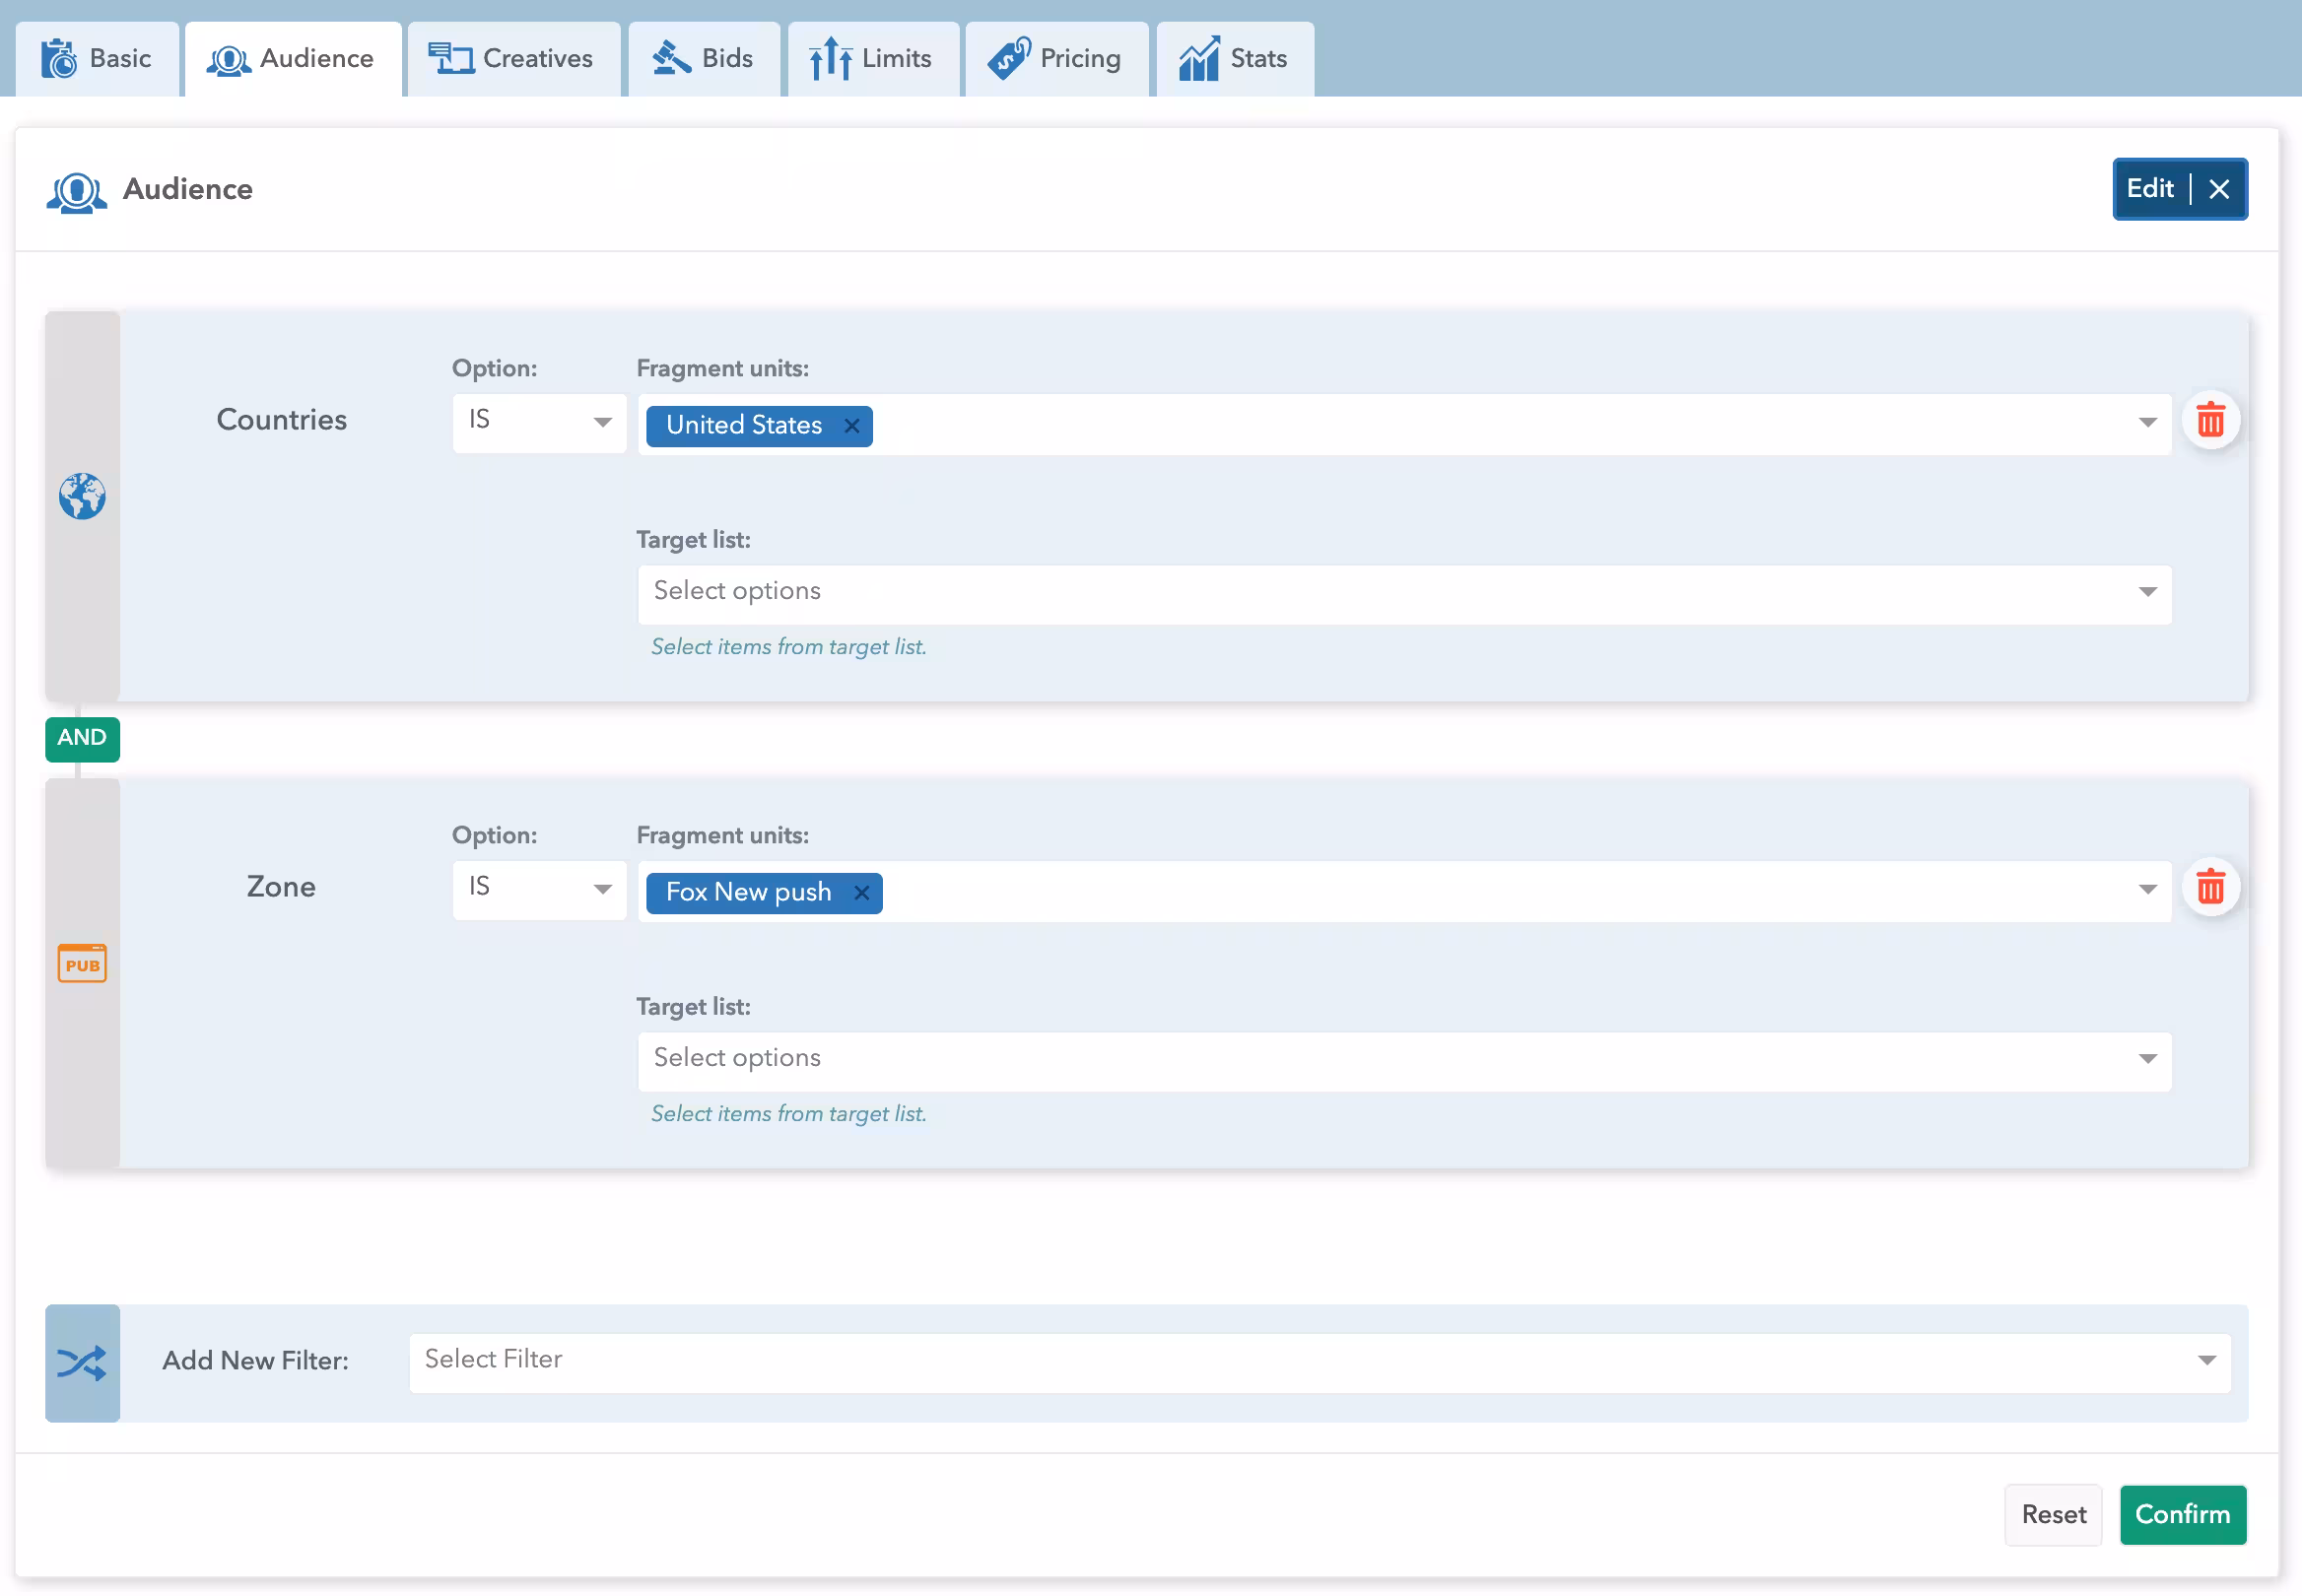Image resolution: width=2302 pixels, height=1596 pixels.
Task: Toggle the AND operator between filters
Action: pyautogui.click(x=82, y=738)
